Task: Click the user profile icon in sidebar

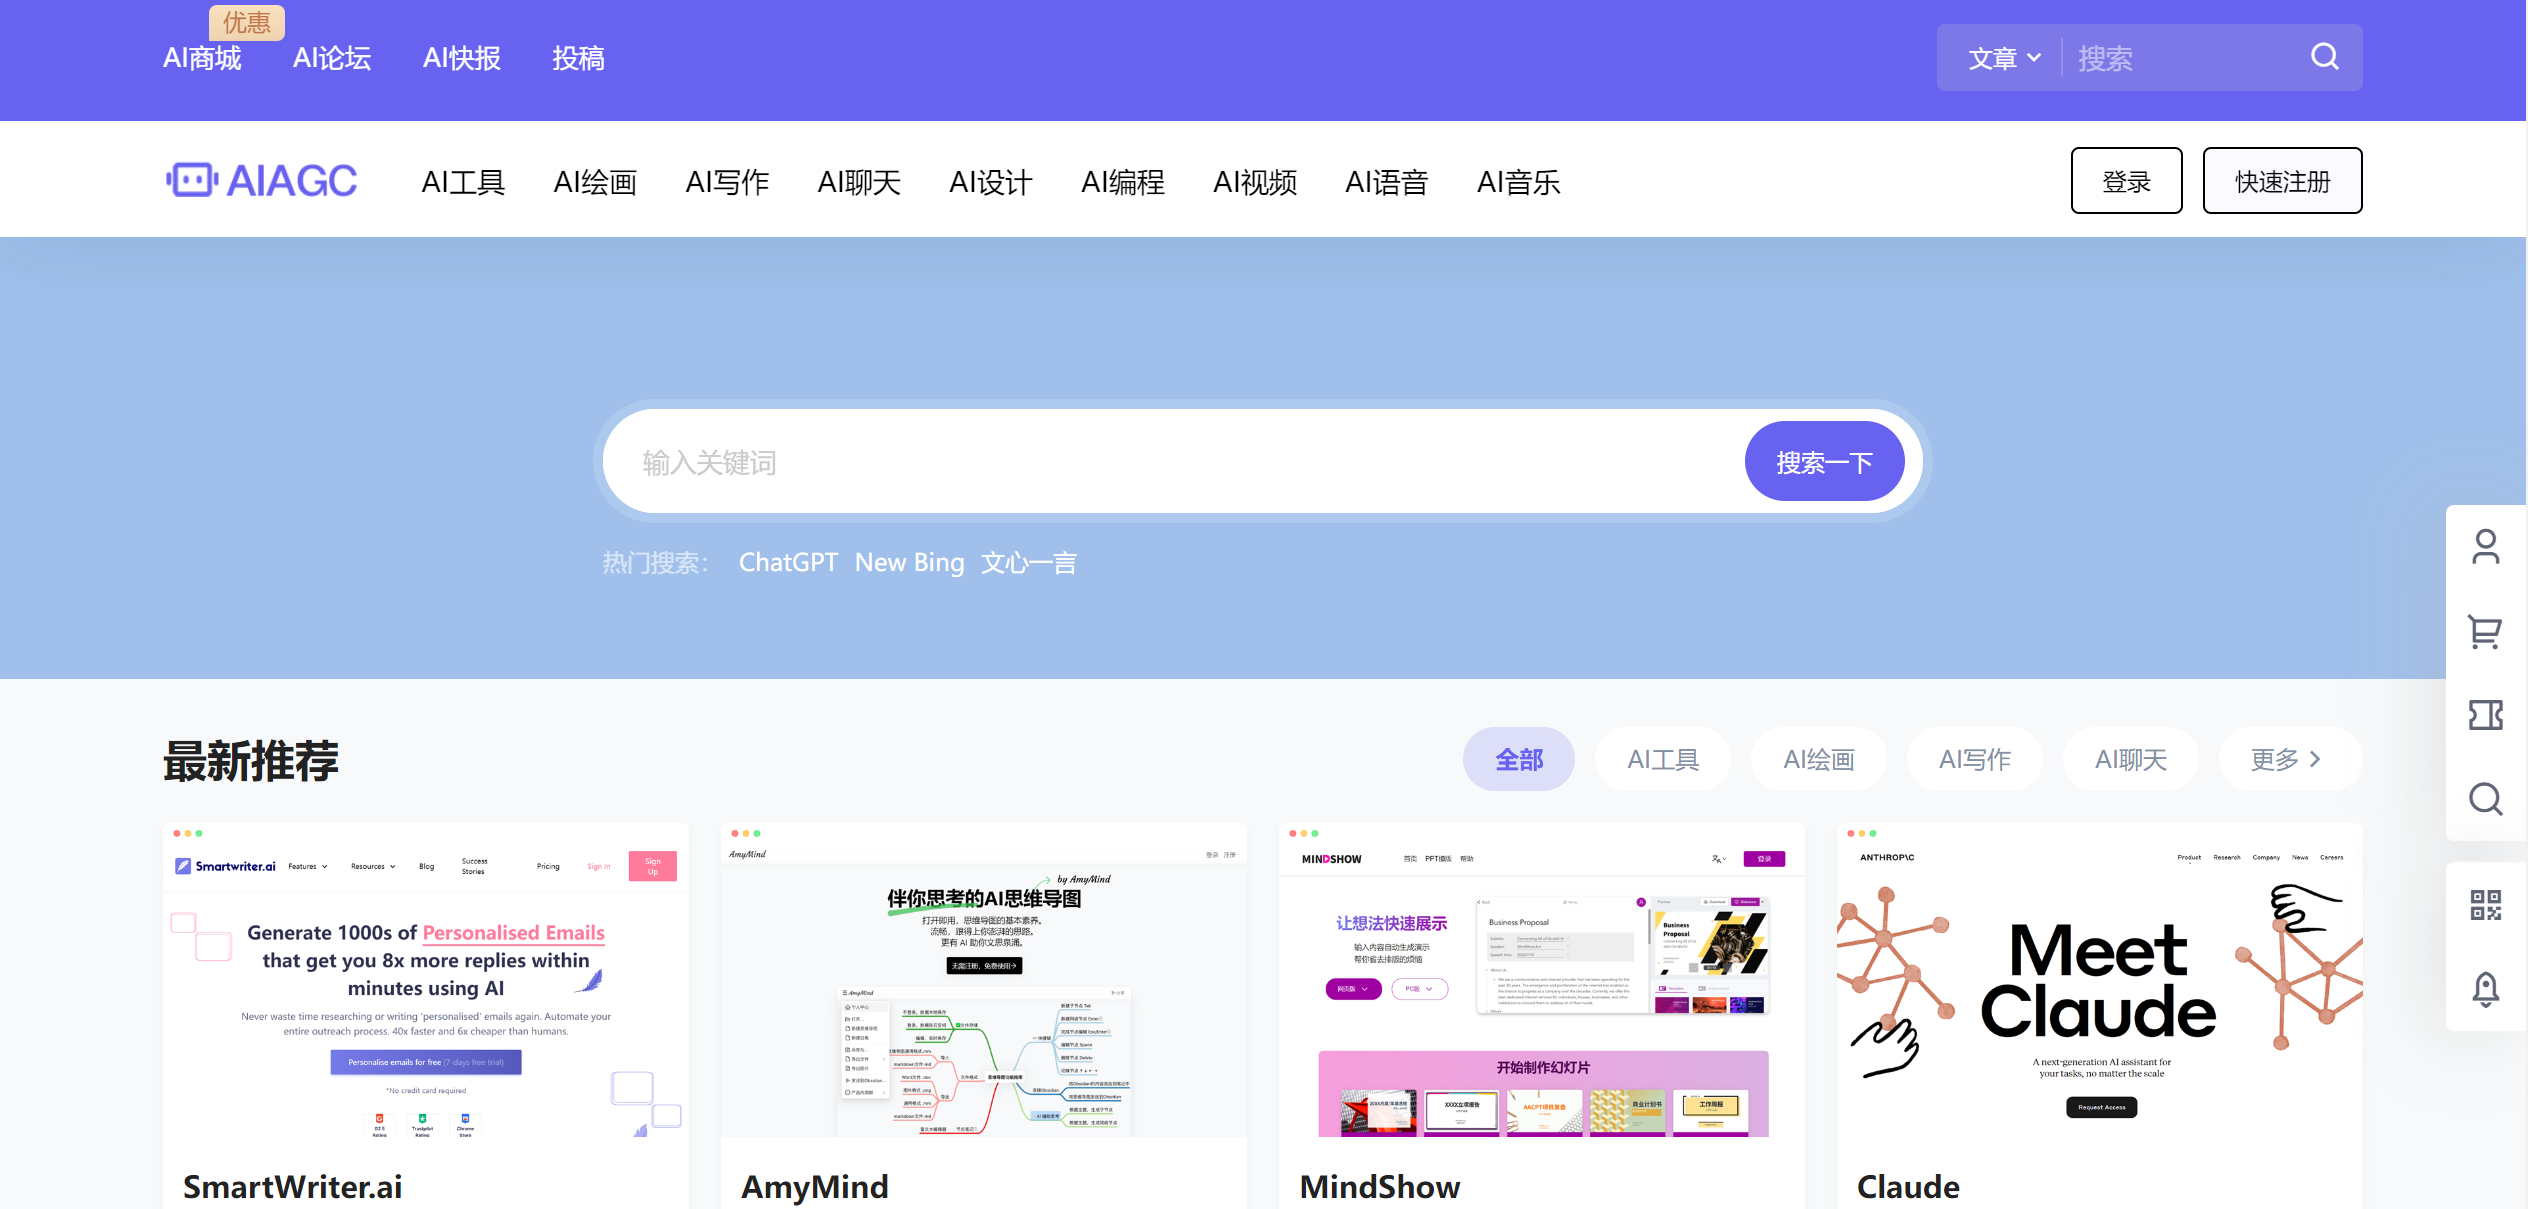Action: 2486,547
